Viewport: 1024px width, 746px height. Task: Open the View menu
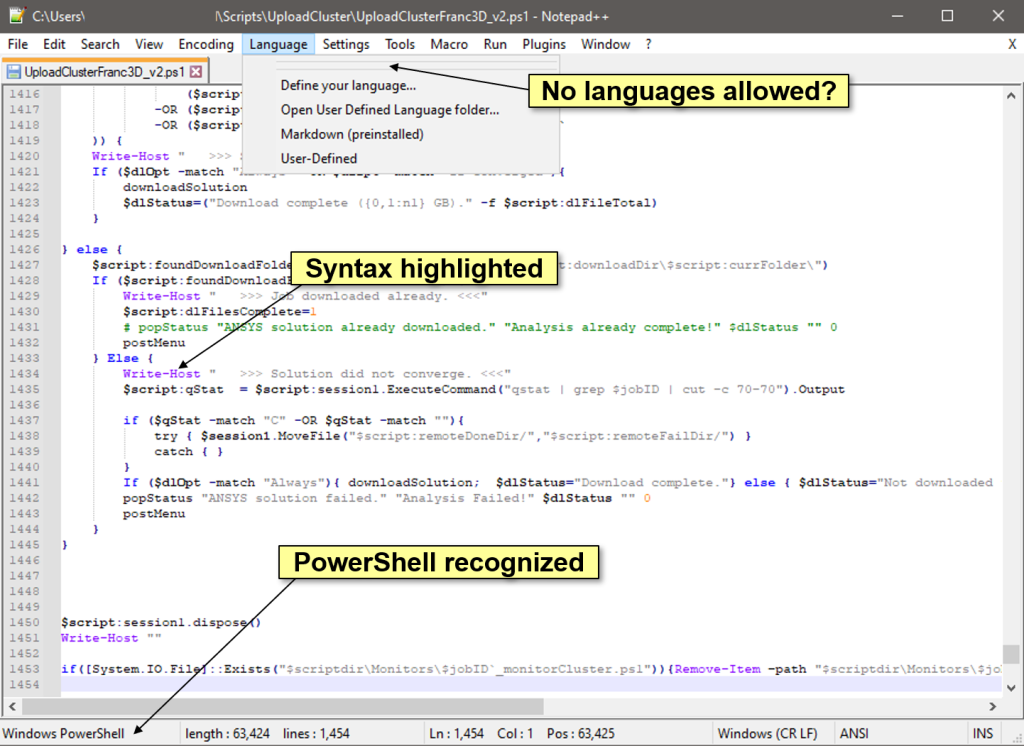click(x=149, y=44)
